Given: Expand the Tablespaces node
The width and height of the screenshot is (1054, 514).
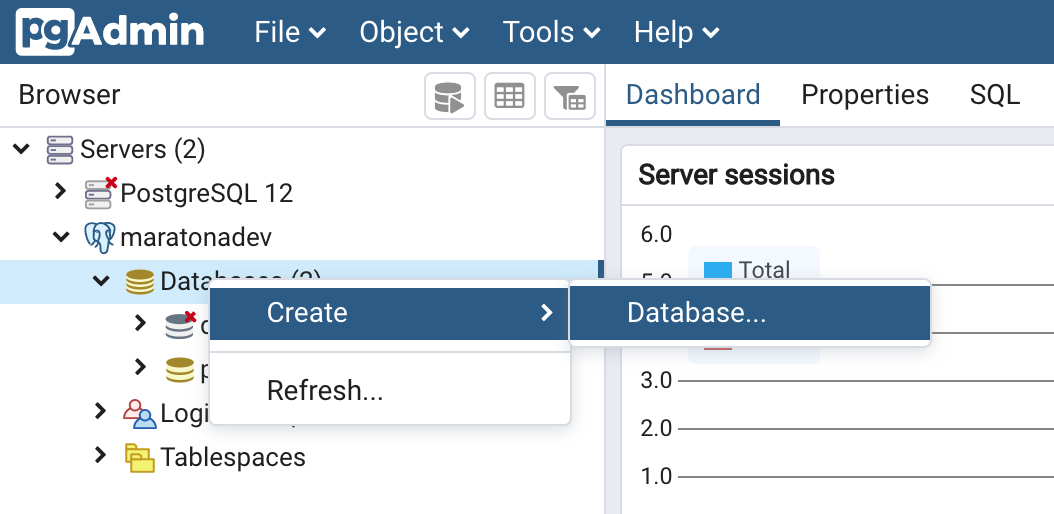Looking at the screenshot, I should pyautogui.click(x=100, y=456).
